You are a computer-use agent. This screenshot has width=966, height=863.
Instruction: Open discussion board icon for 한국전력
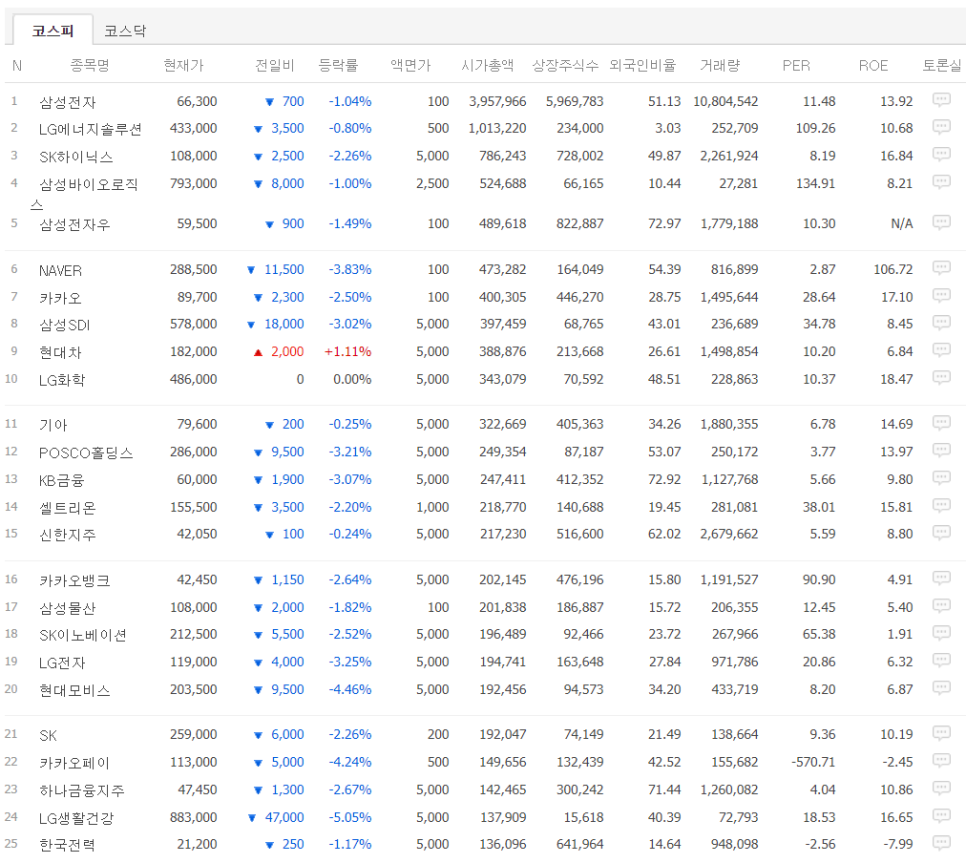941,843
